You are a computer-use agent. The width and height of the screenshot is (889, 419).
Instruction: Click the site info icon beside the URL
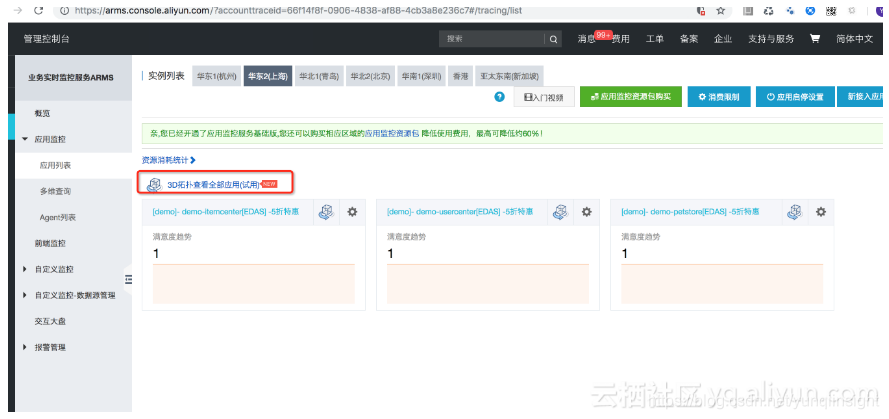tap(64, 10)
